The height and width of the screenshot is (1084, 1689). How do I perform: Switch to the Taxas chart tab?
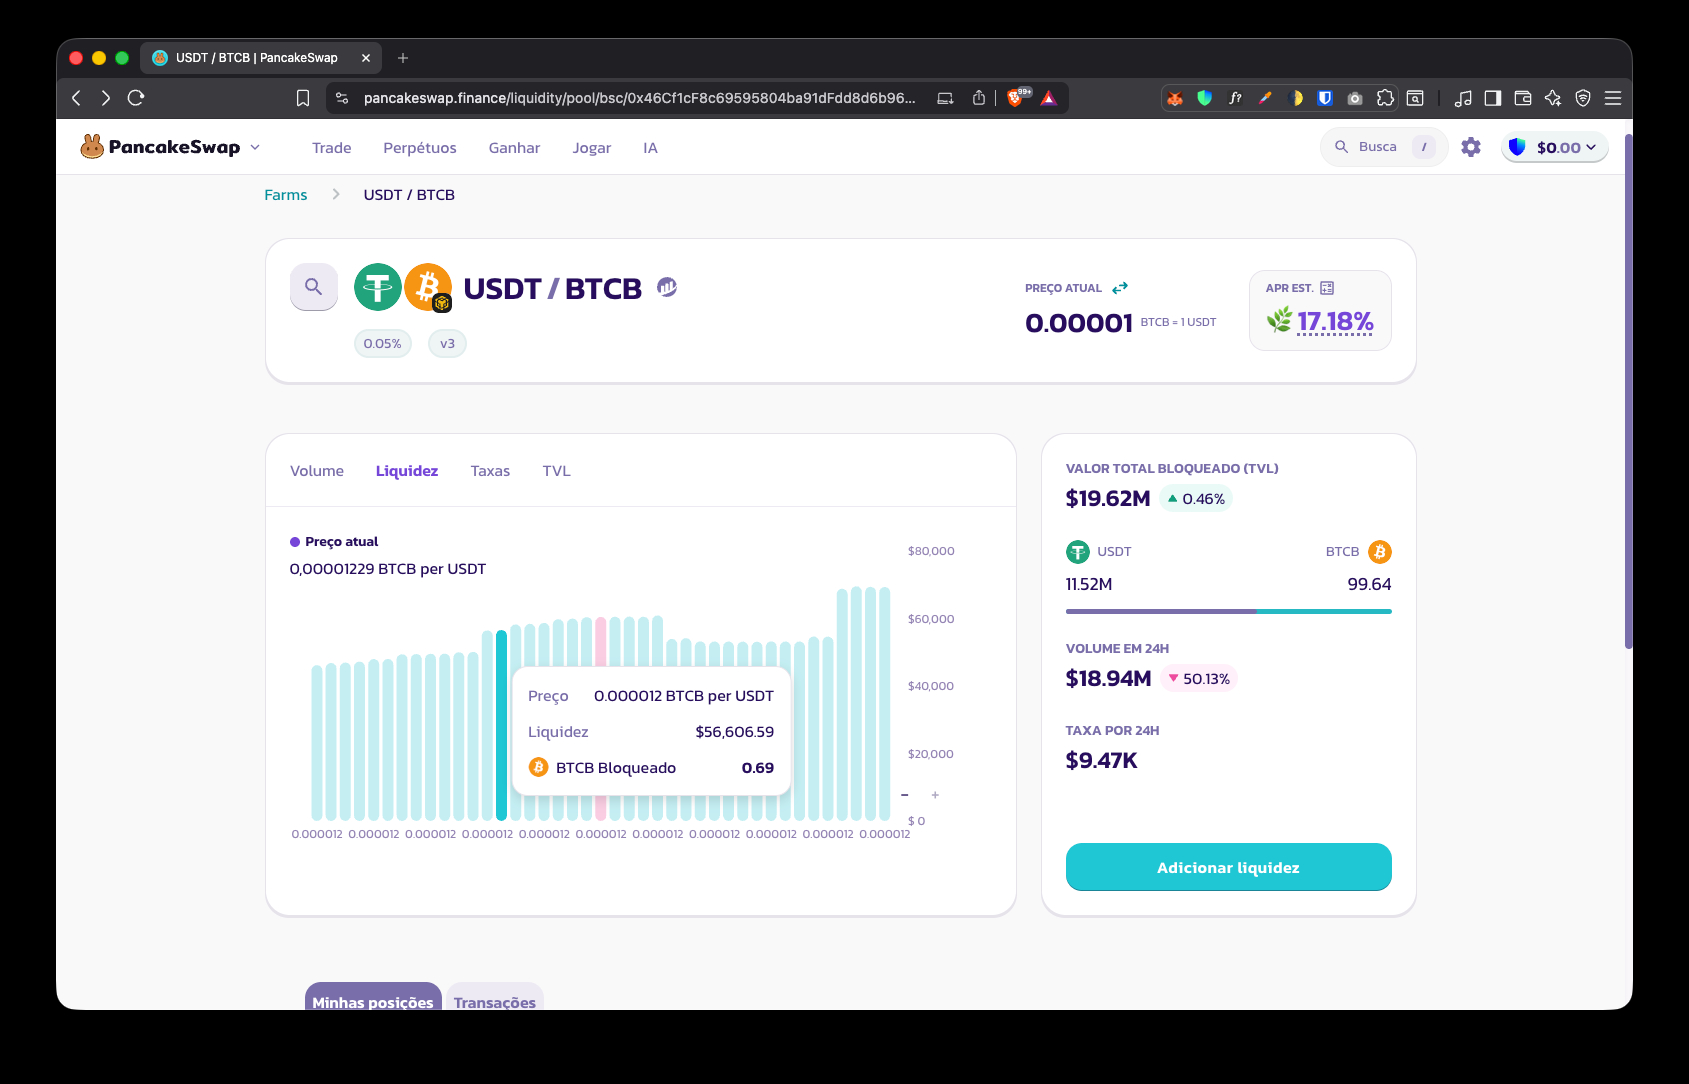(x=490, y=471)
